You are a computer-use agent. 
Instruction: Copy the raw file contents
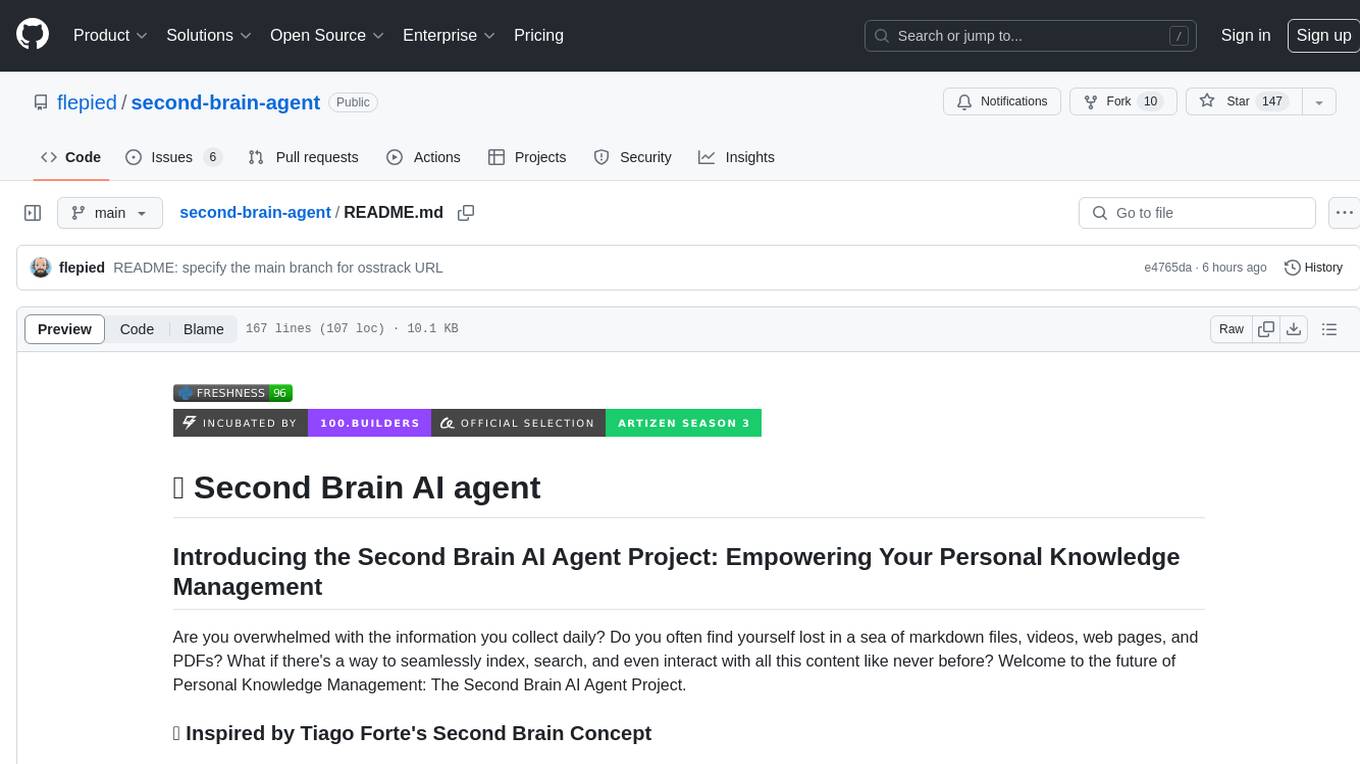[x=1267, y=329]
